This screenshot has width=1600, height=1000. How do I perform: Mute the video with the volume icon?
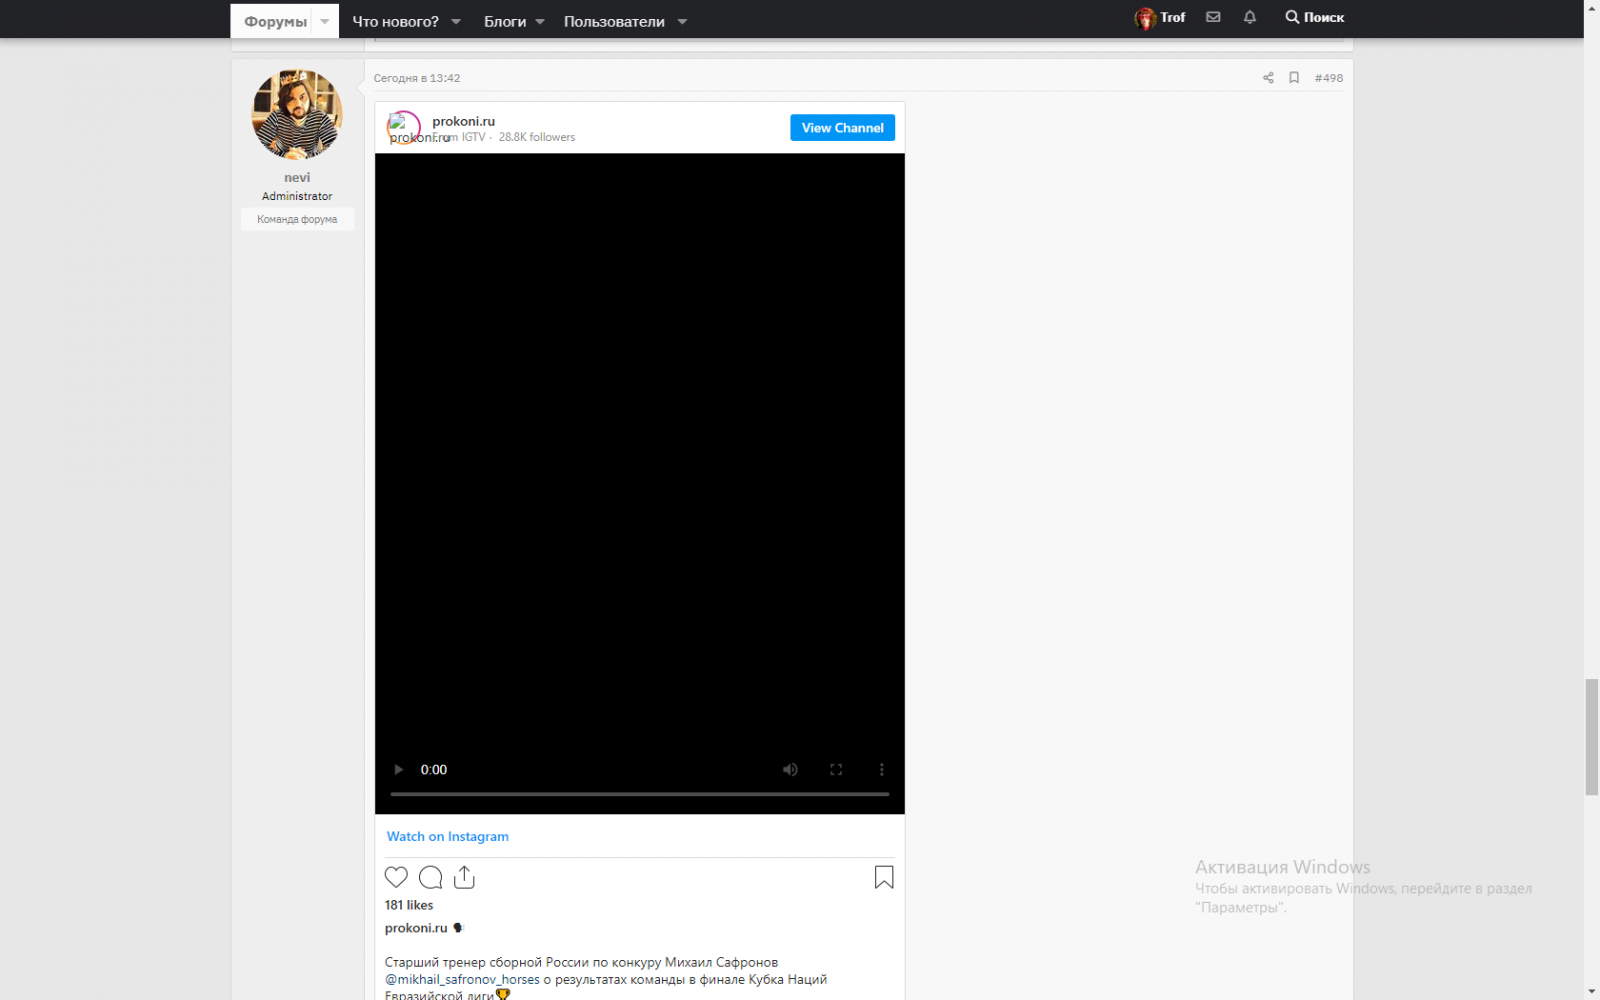click(790, 770)
